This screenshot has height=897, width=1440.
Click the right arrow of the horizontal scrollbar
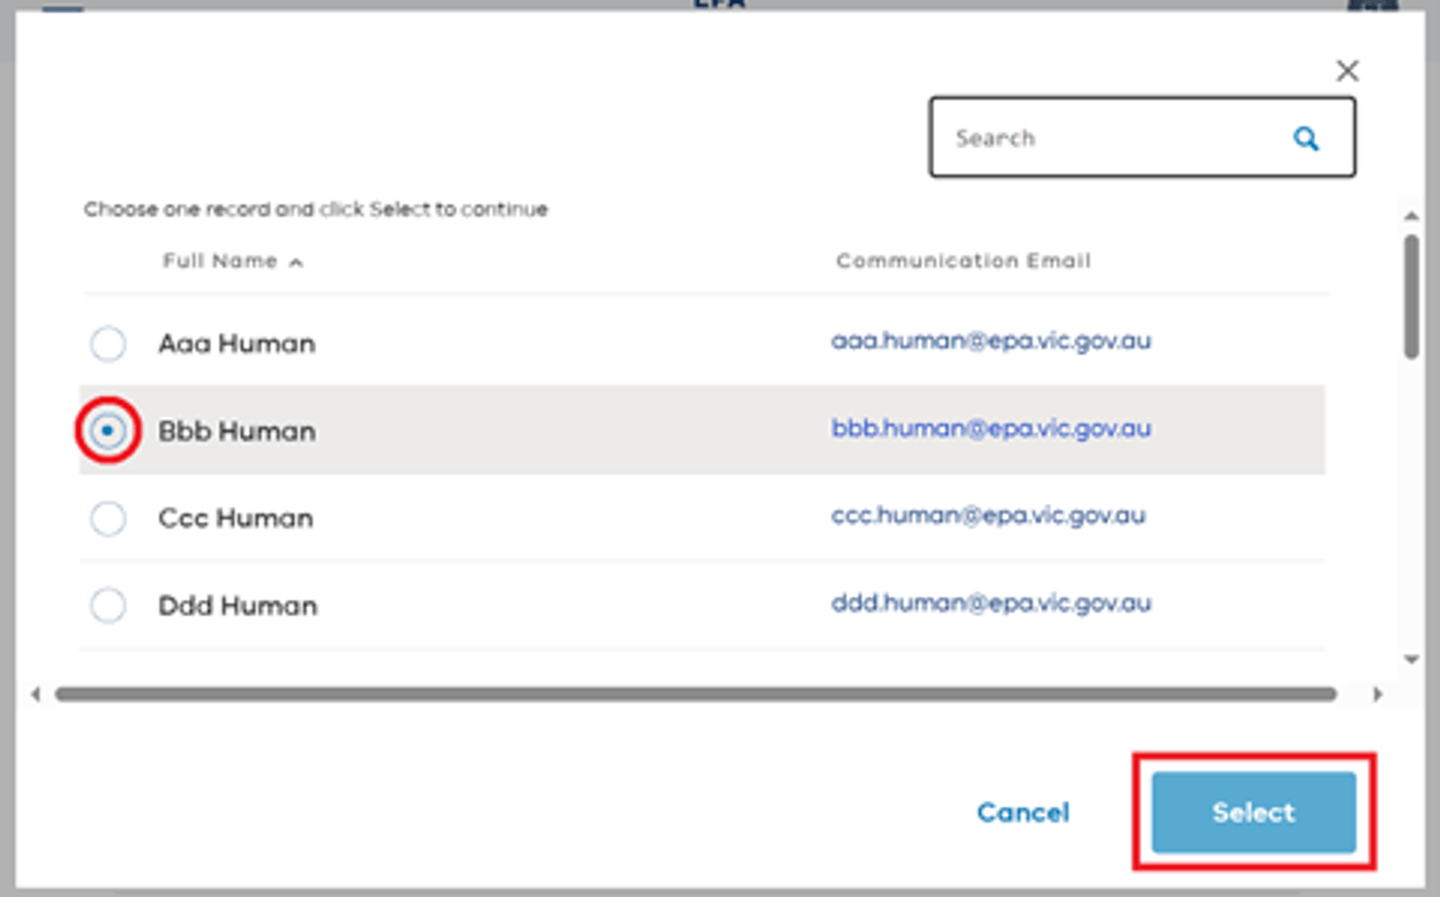(x=1378, y=693)
